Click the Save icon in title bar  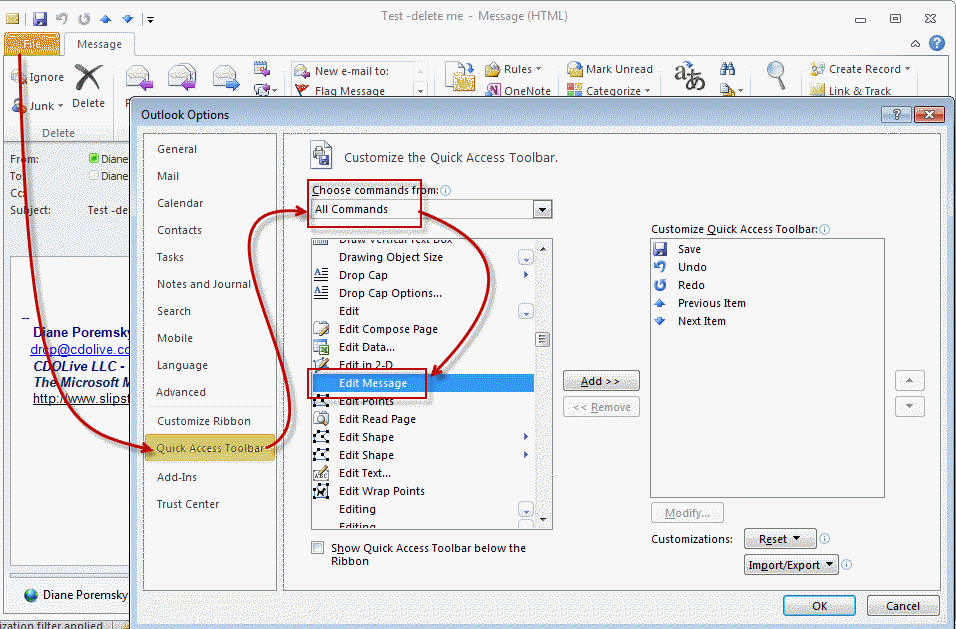40,18
